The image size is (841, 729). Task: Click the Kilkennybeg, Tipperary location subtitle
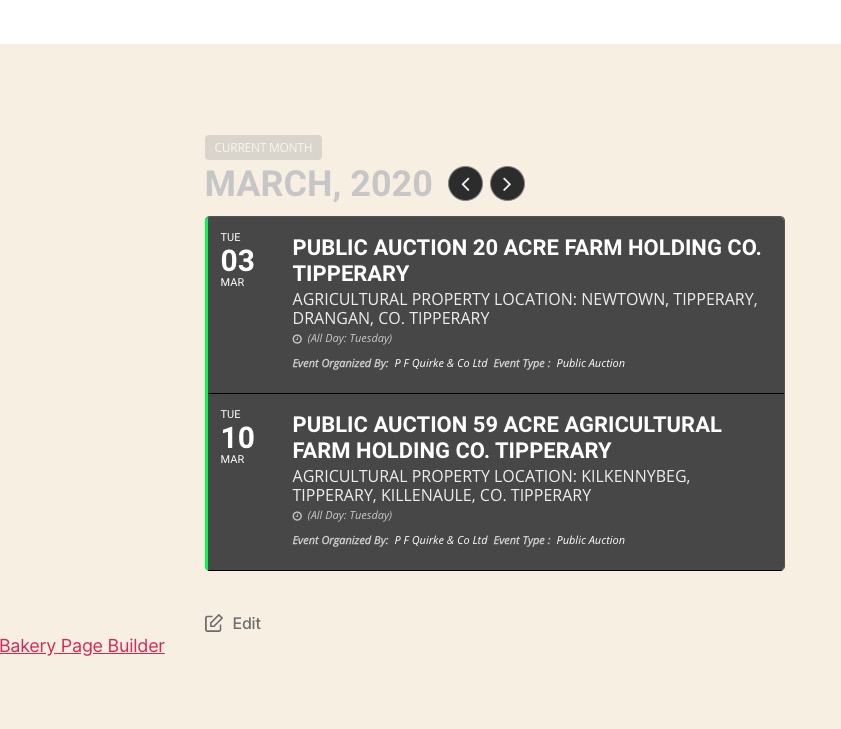click(491, 486)
